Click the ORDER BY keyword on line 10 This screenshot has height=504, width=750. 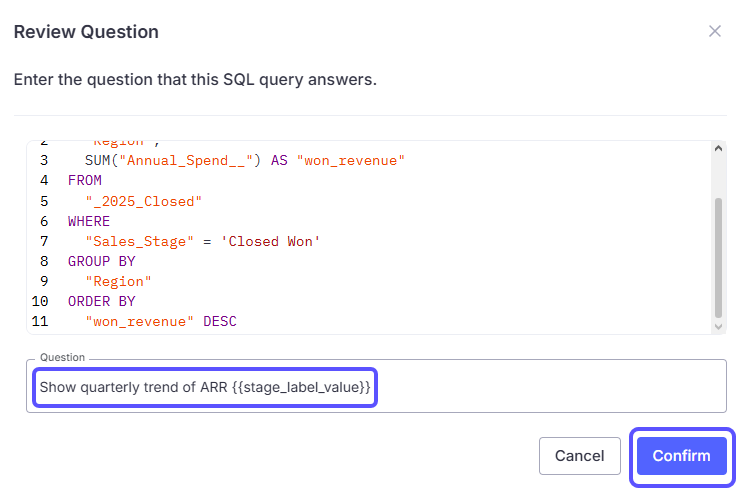[102, 301]
